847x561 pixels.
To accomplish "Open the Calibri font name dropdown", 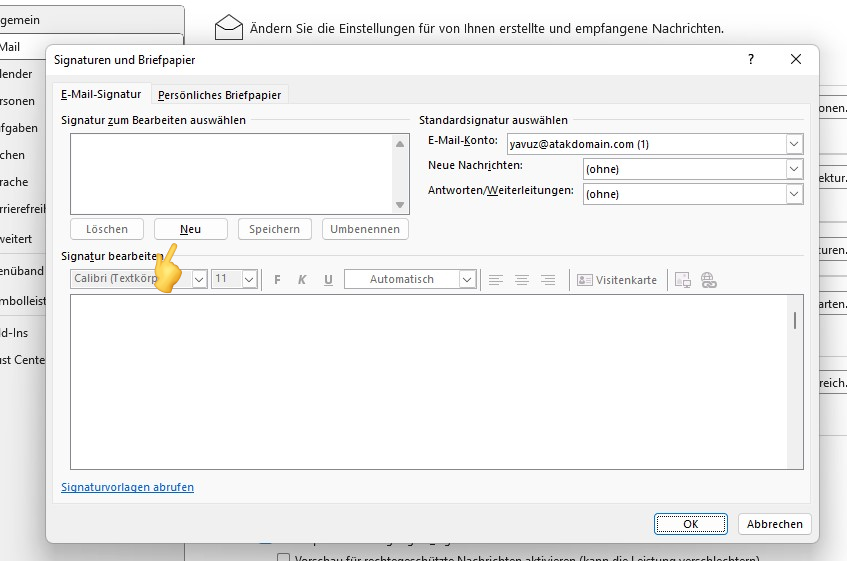I will tap(199, 279).
